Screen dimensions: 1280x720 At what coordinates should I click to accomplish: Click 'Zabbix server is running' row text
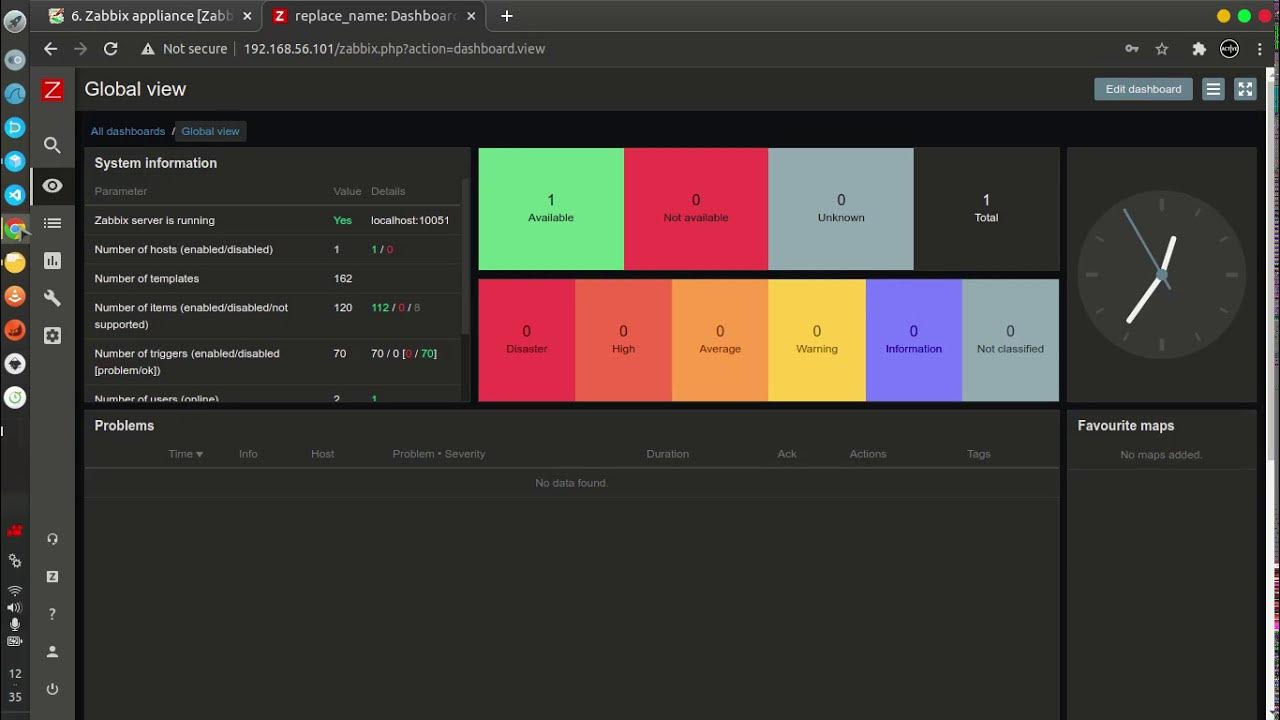coord(154,220)
